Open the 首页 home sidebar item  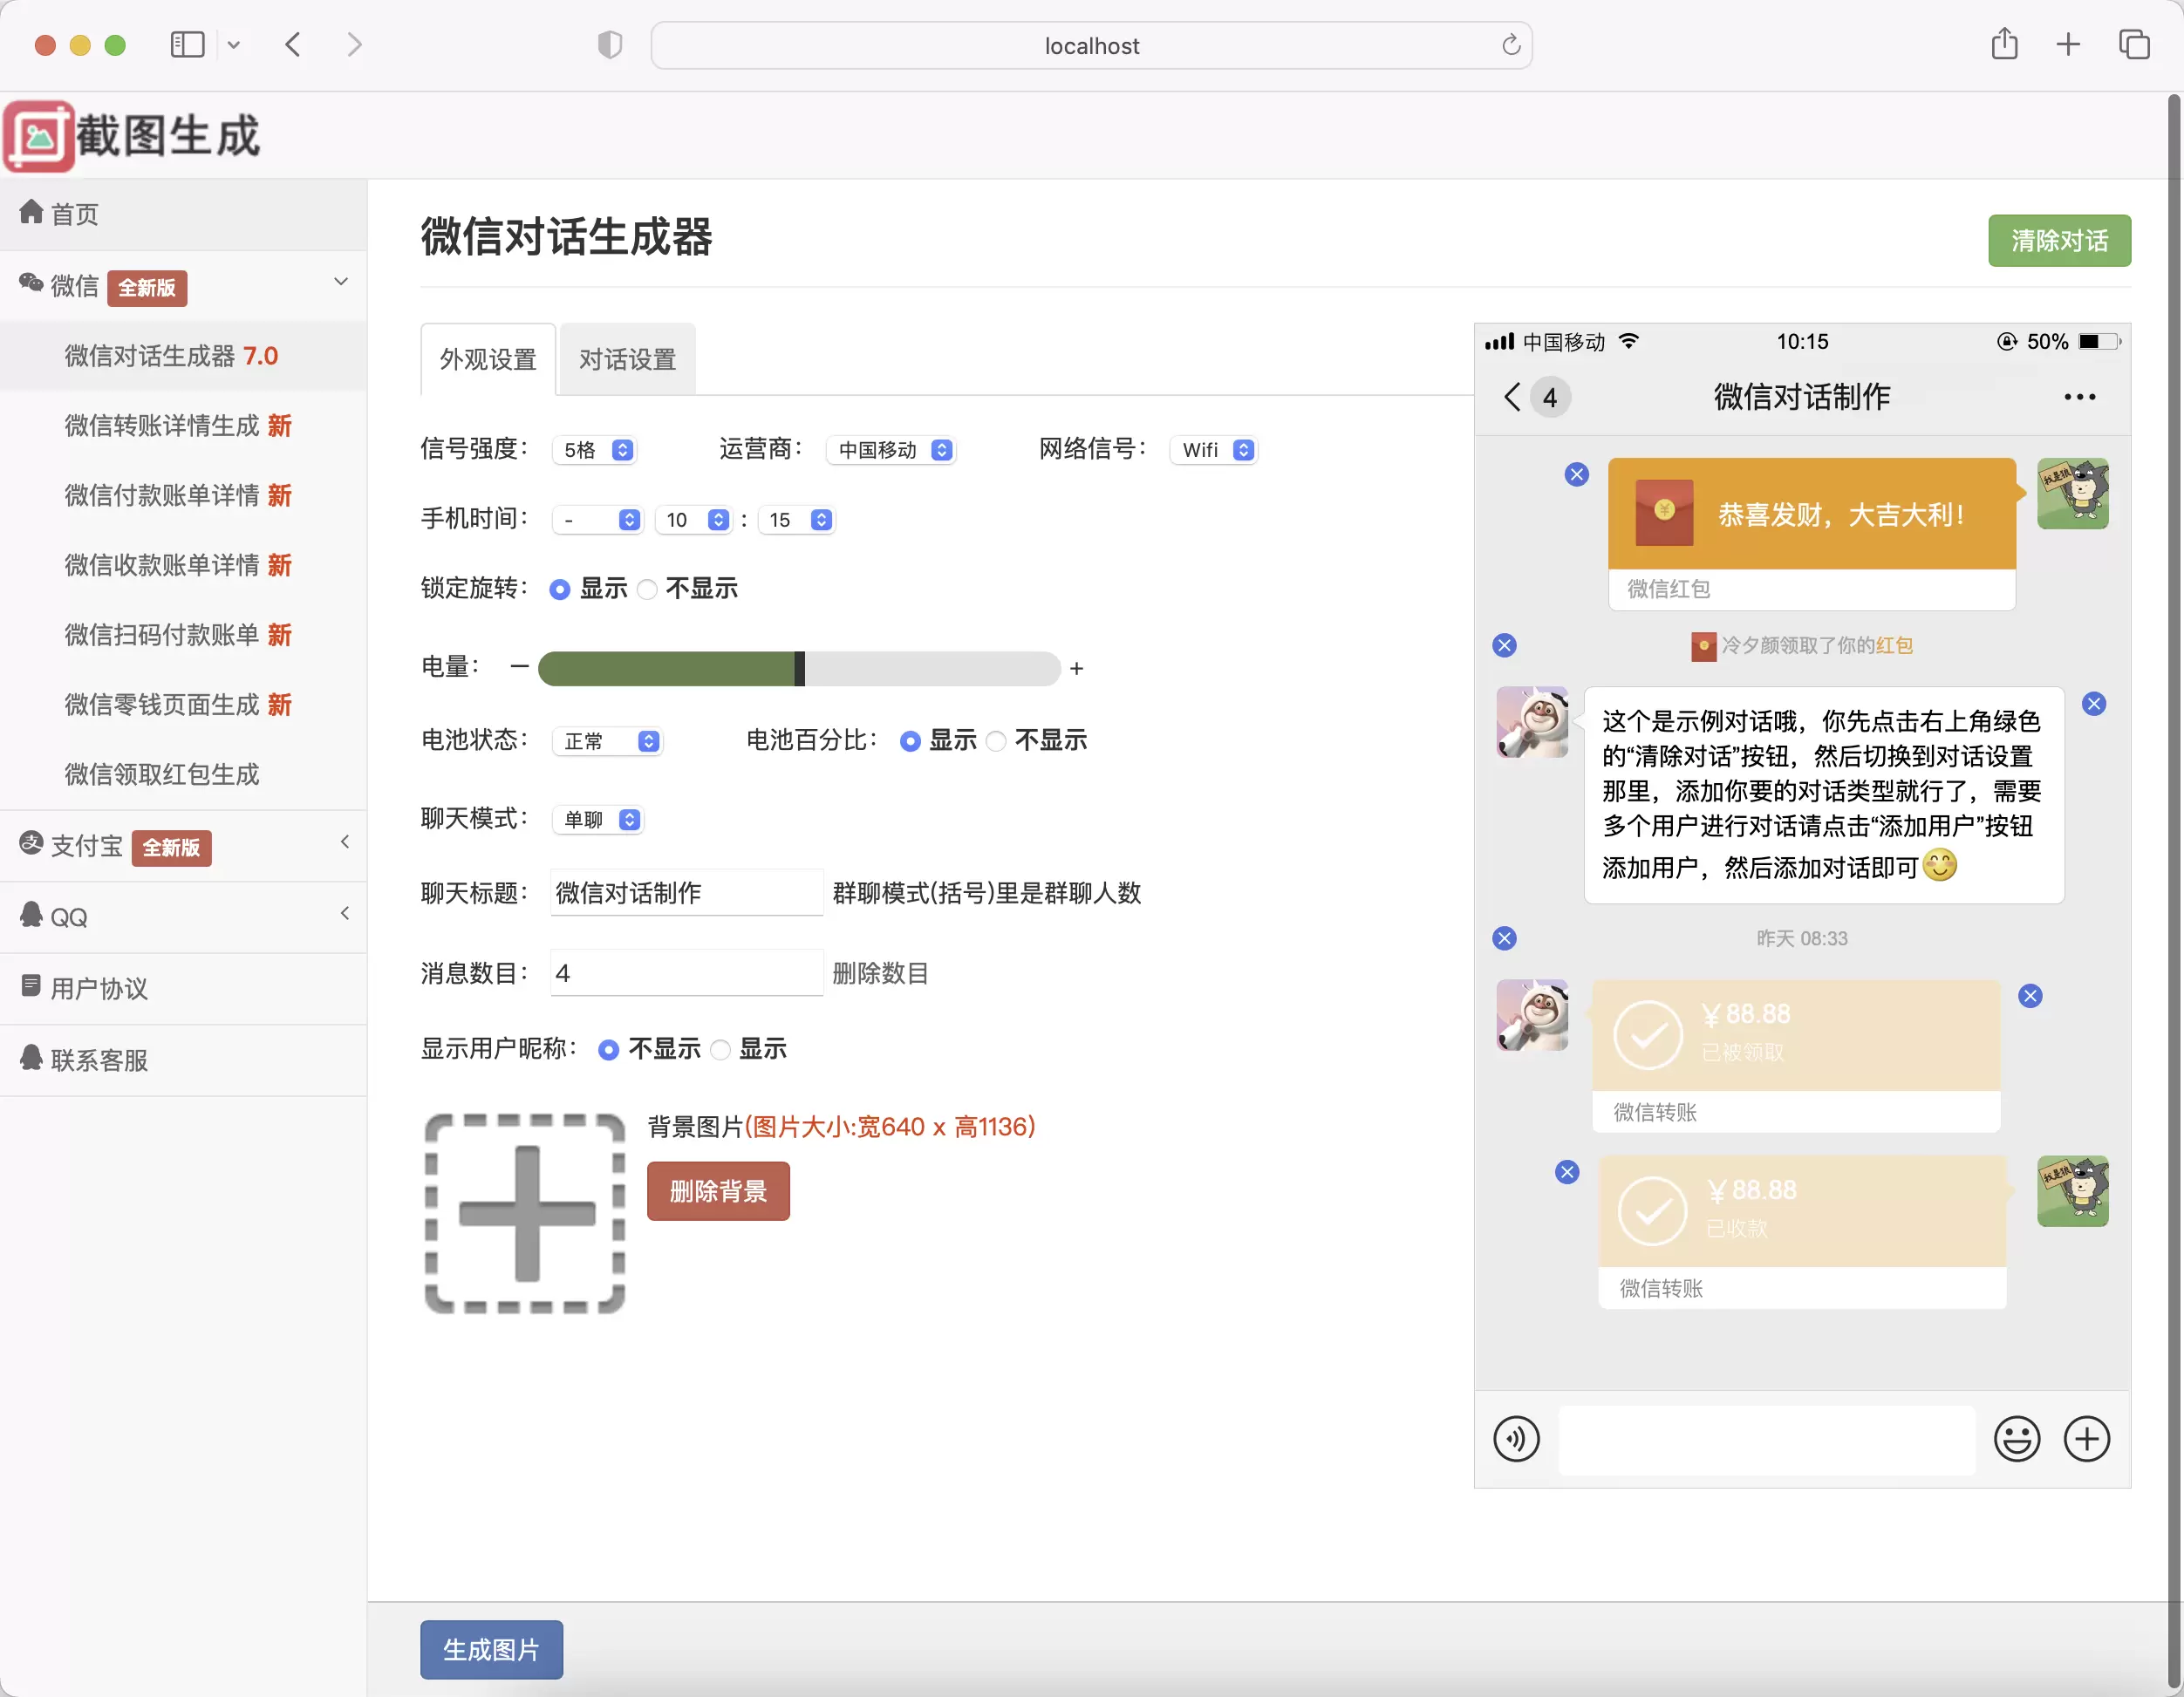click(x=183, y=214)
